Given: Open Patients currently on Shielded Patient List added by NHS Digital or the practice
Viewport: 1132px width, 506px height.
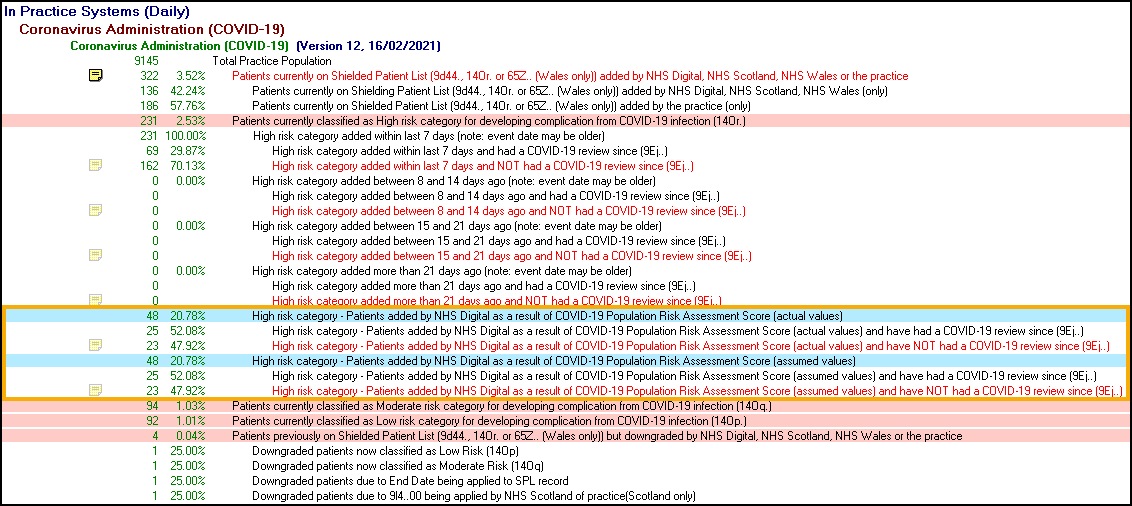Looking at the screenshot, I should click(x=570, y=76).
